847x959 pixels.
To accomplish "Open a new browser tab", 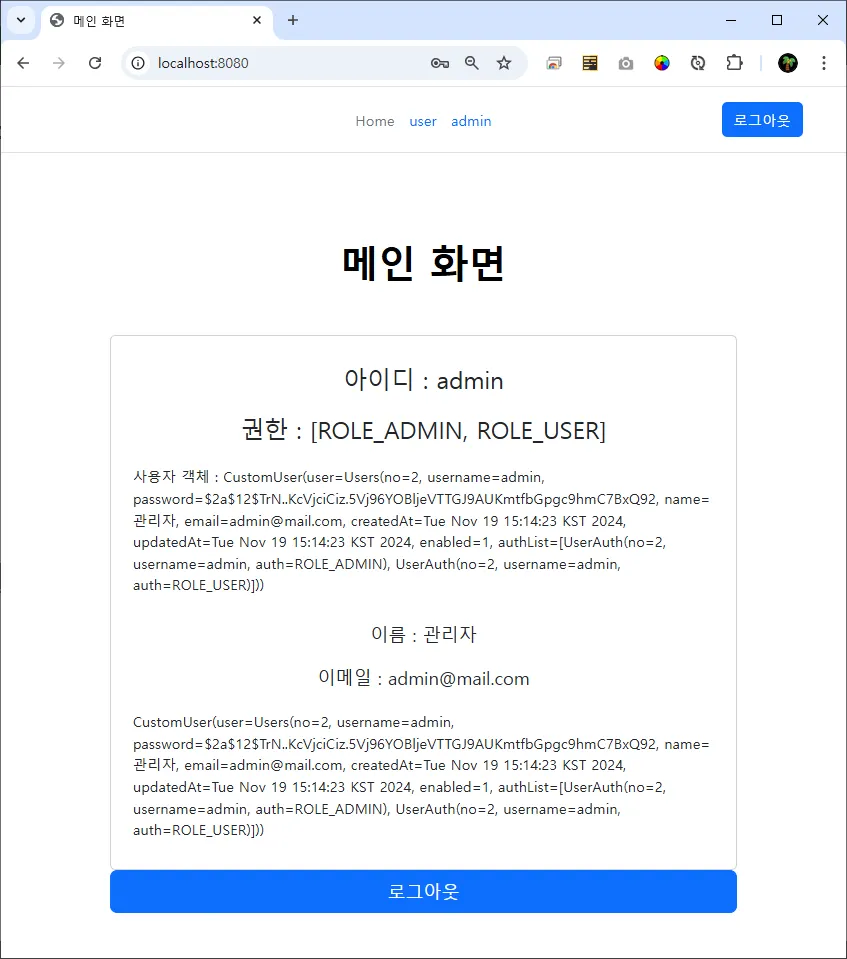I will 293,20.
